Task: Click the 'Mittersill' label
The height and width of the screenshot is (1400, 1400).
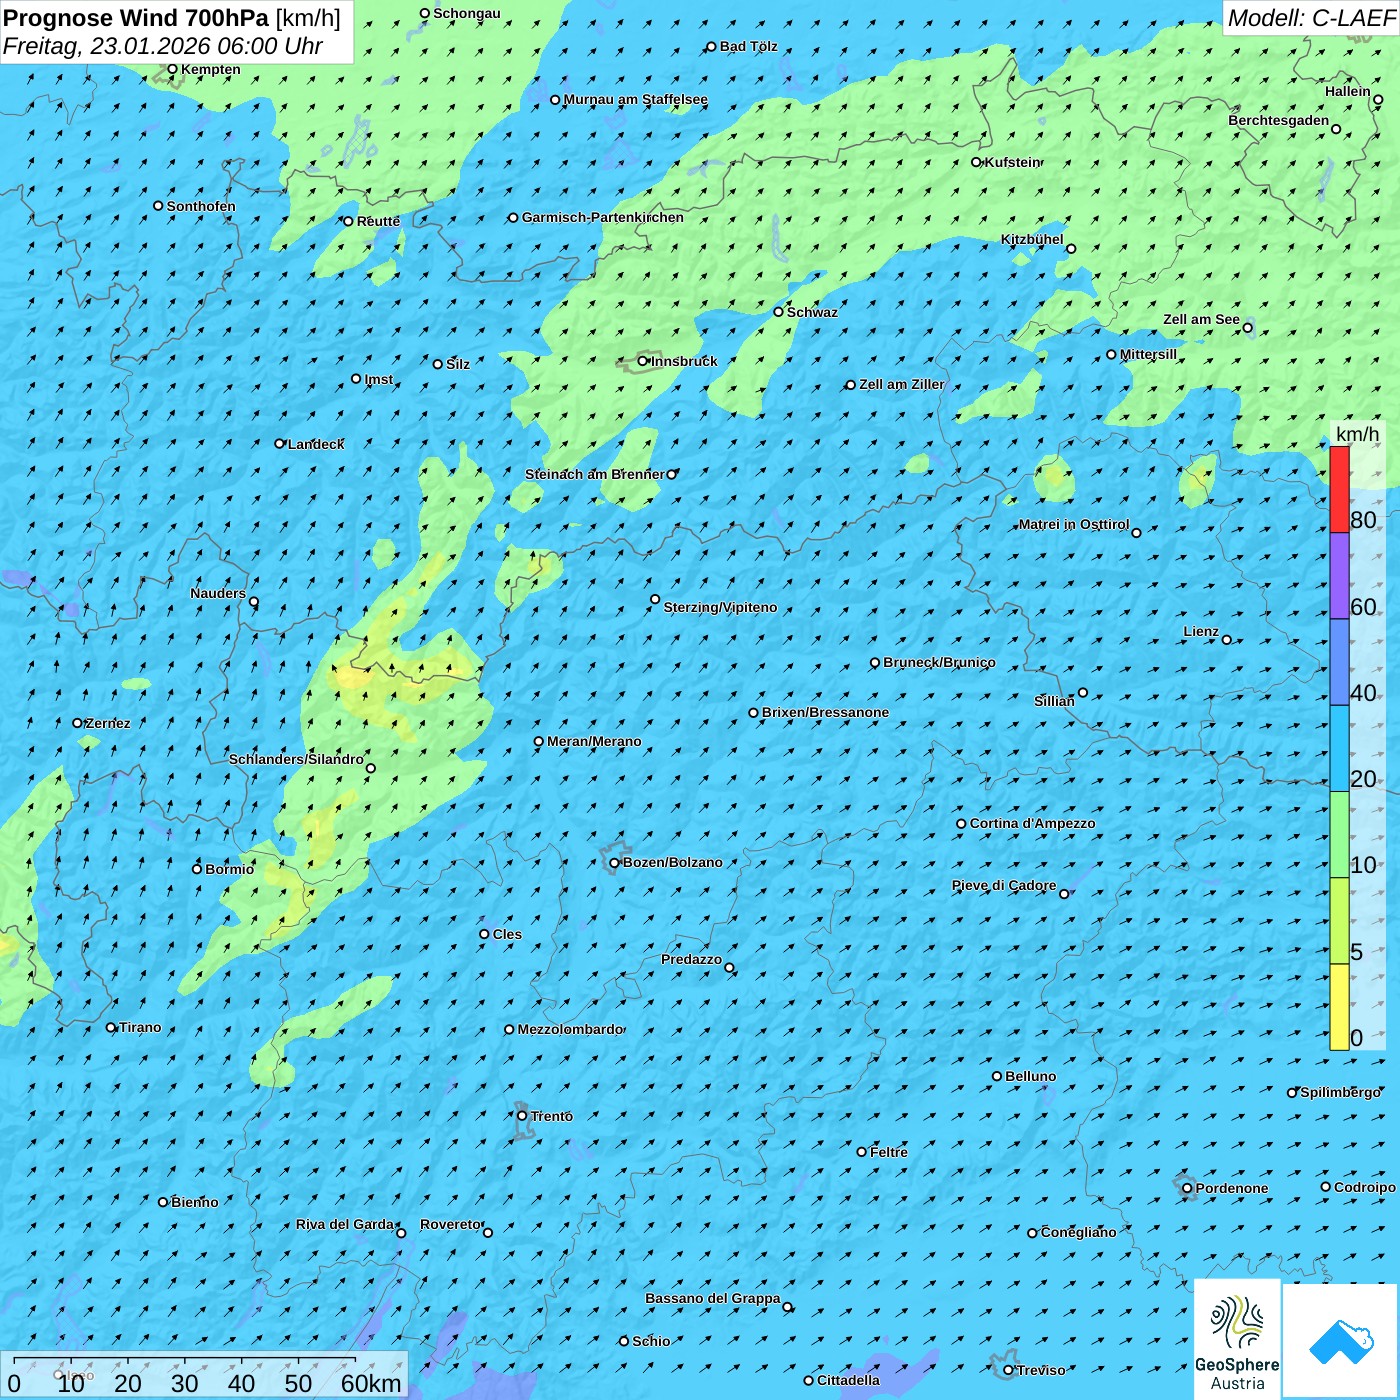Action: (x=1148, y=354)
